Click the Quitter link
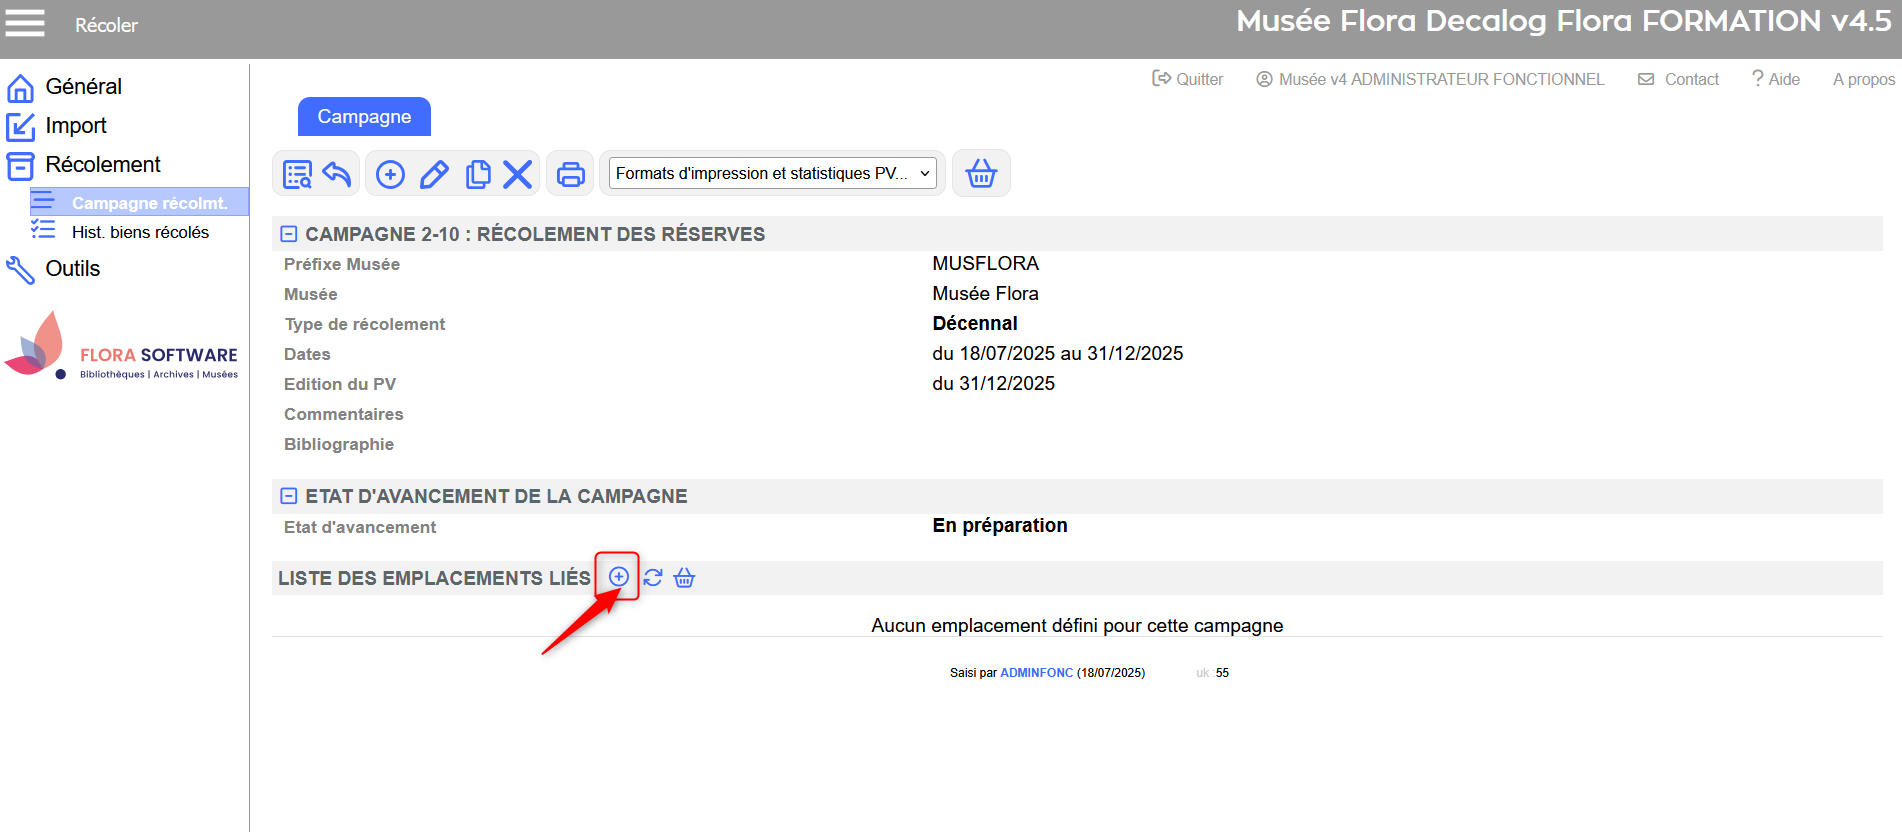Screen dimensions: 1902x832 (x=1188, y=79)
